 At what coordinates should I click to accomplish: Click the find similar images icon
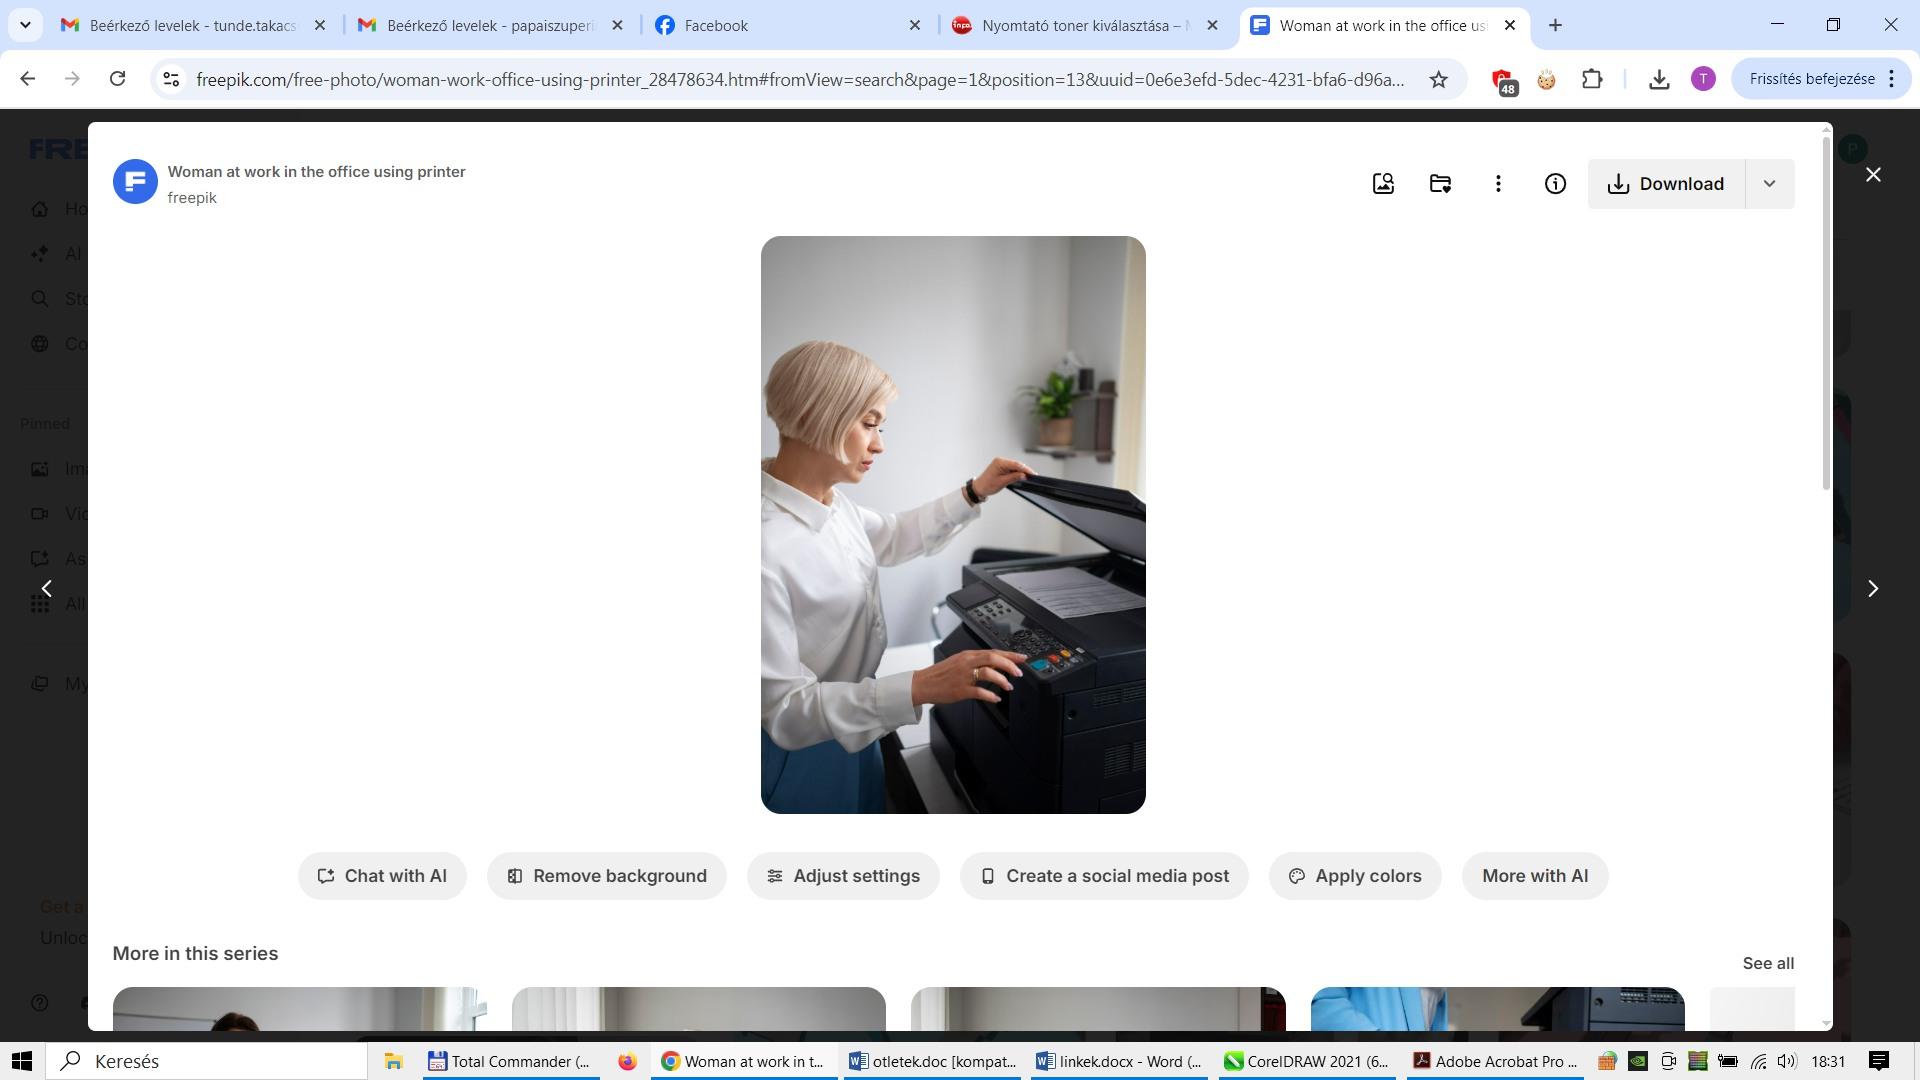(1383, 184)
